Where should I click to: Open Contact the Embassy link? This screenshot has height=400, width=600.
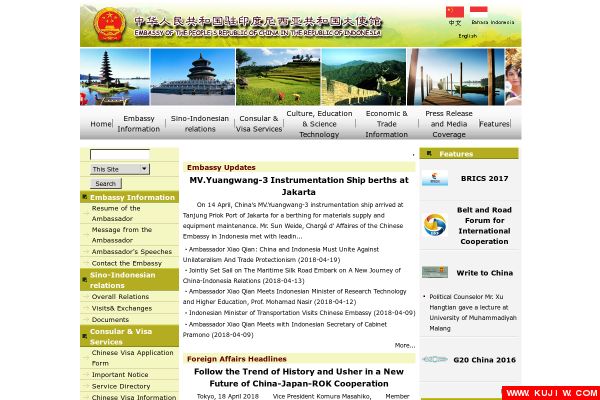(x=127, y=263)
